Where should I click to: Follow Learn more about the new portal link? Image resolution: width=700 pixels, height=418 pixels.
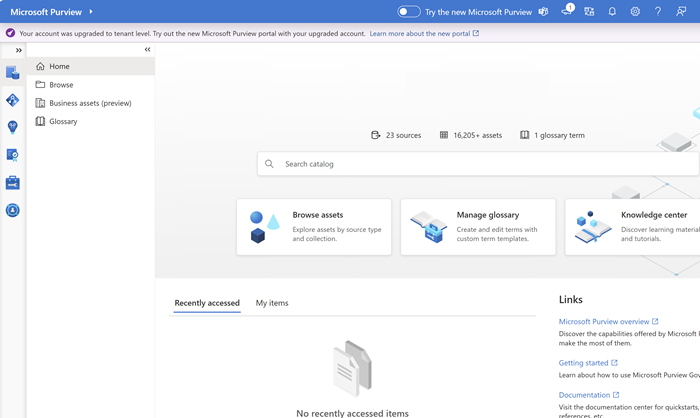point(424,33)
